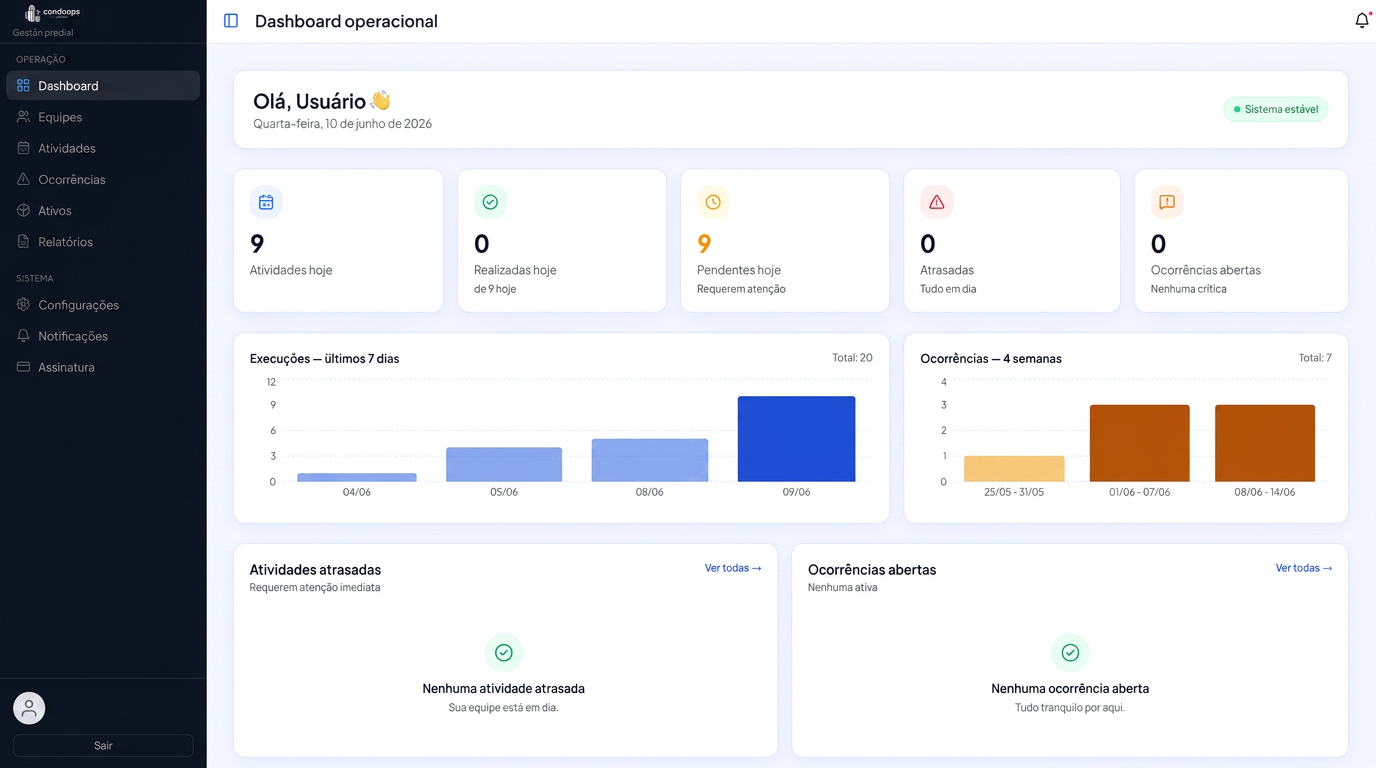The height and width of the screenshot is (768, 1376).
Task: Click the Atividades calendar icon in sidebar
Action: 23,148
